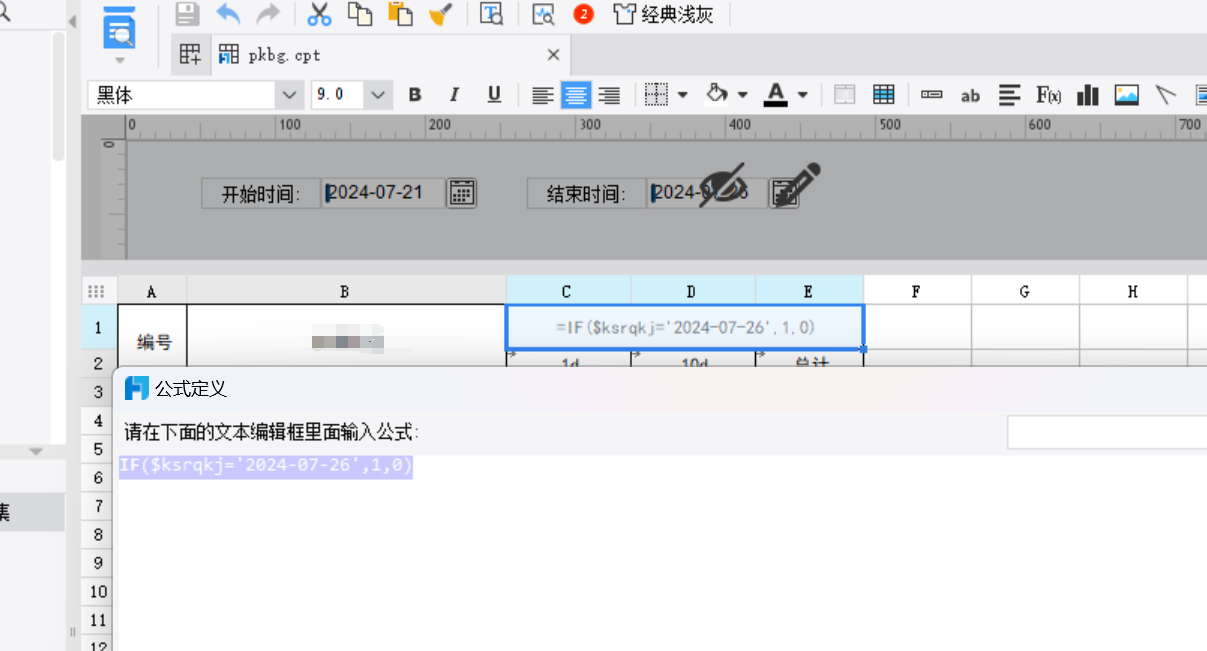Insert plain text with the ab icon

coord(970,96)
